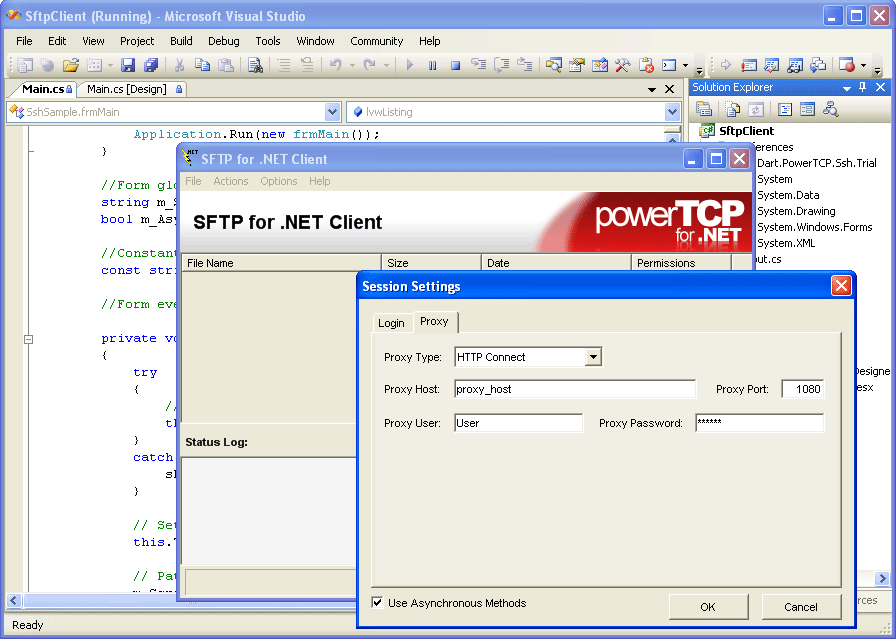Click the Save All icon

[151, 65]
